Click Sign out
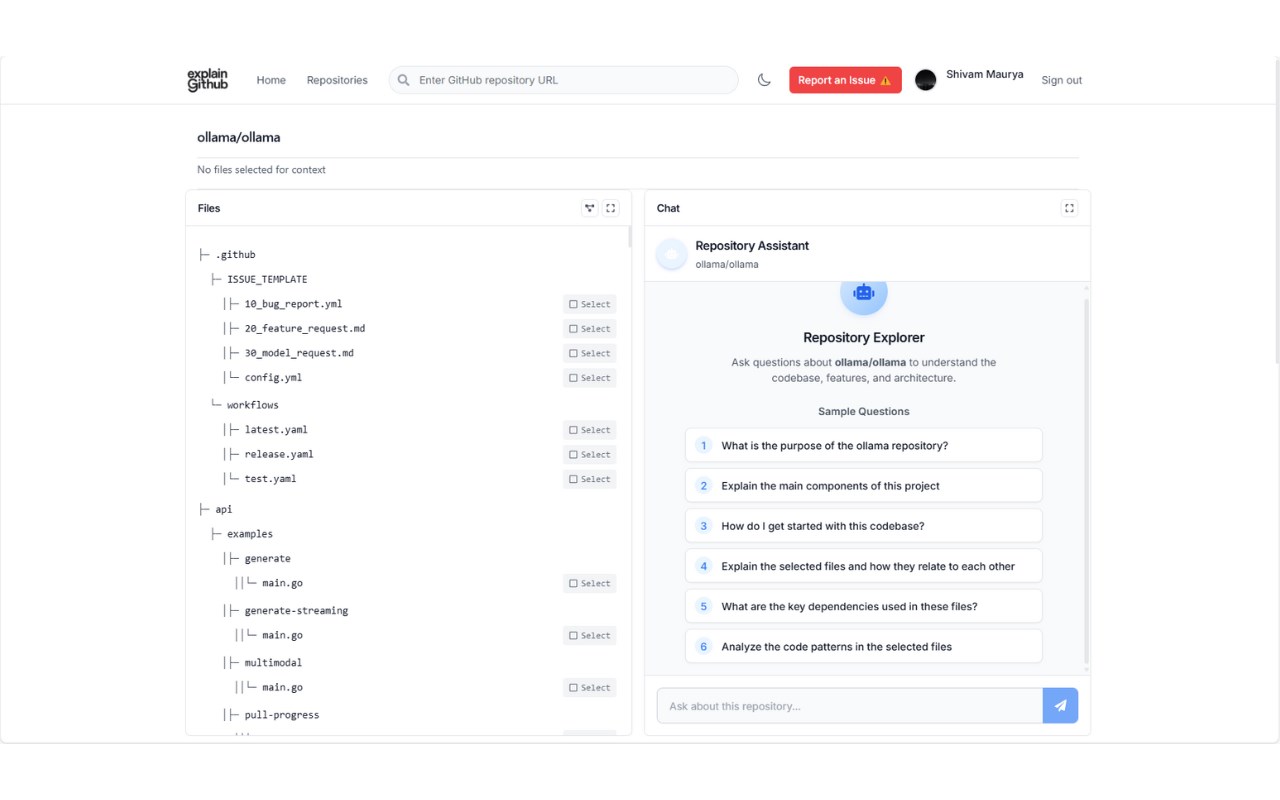Viewport: 1280px width, 800px height. (x=1062, y=80)
